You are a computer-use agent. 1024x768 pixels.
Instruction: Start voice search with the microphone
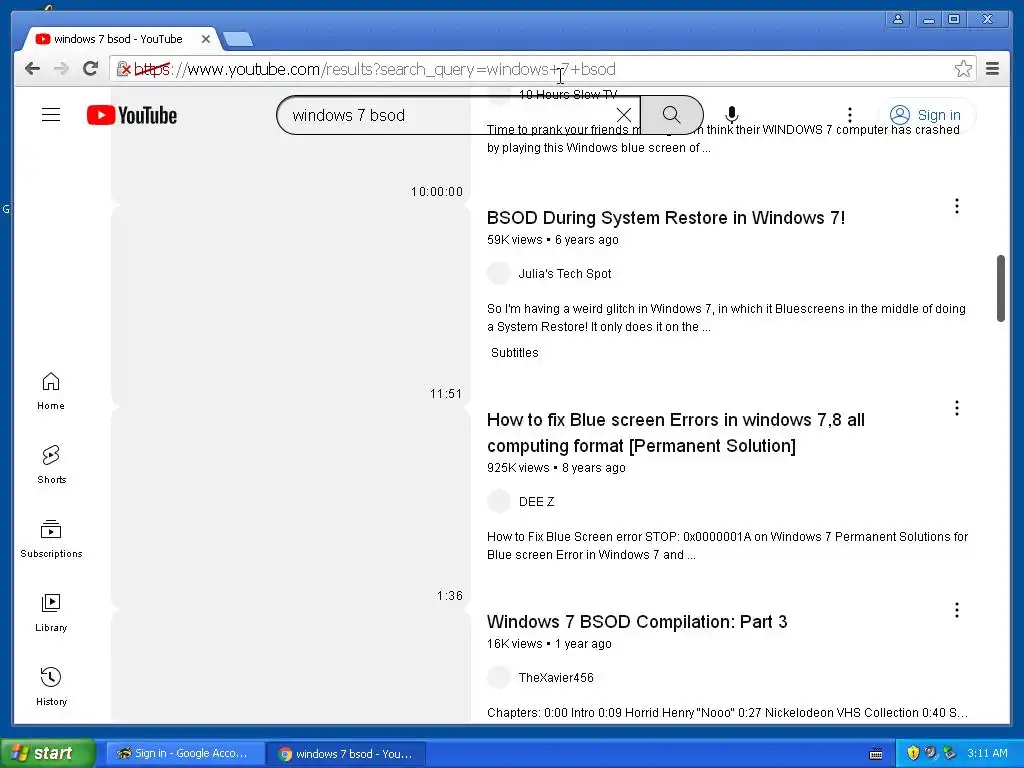[x=731, y=116]
